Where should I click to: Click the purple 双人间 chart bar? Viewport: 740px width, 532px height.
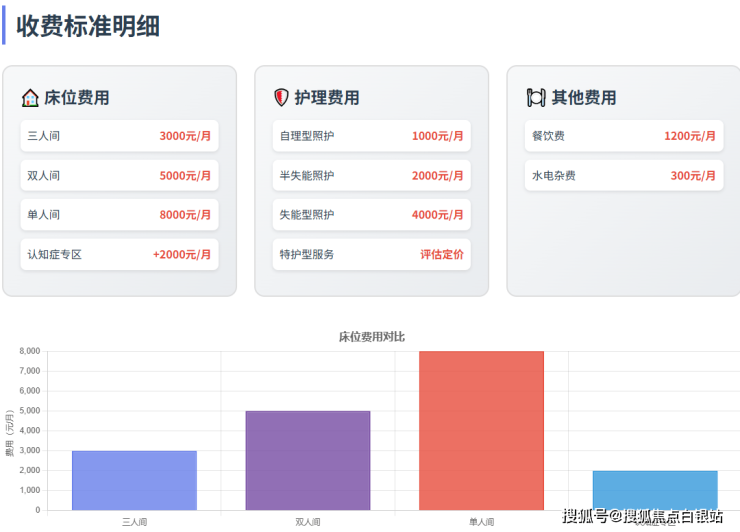point(308,461)
